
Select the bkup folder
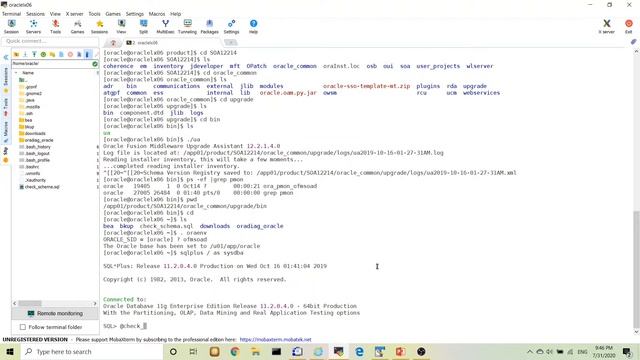(27, 127)
